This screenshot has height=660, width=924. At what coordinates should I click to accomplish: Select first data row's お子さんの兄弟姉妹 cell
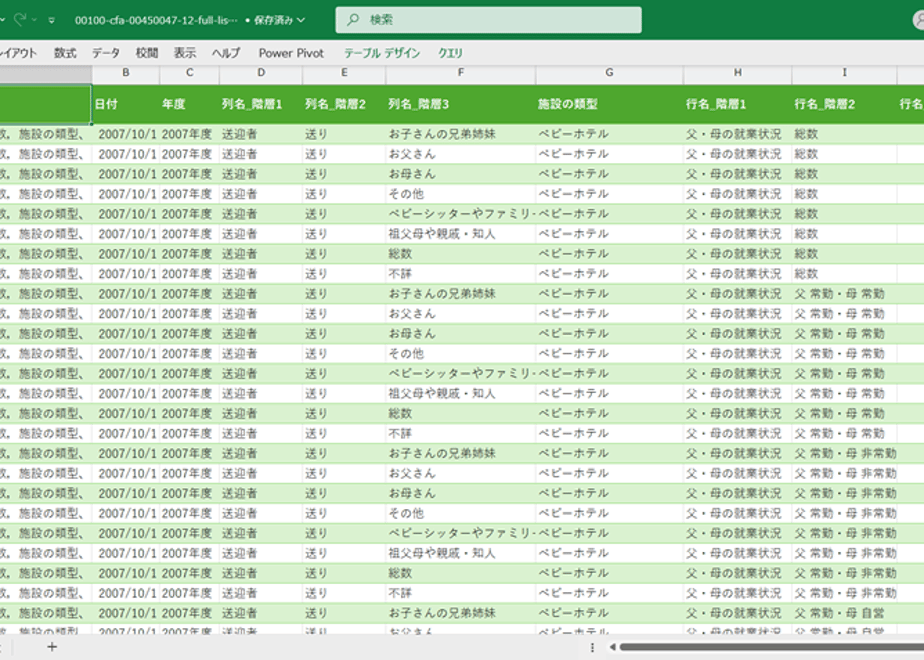pyautogui.click(x=461, y=134)
